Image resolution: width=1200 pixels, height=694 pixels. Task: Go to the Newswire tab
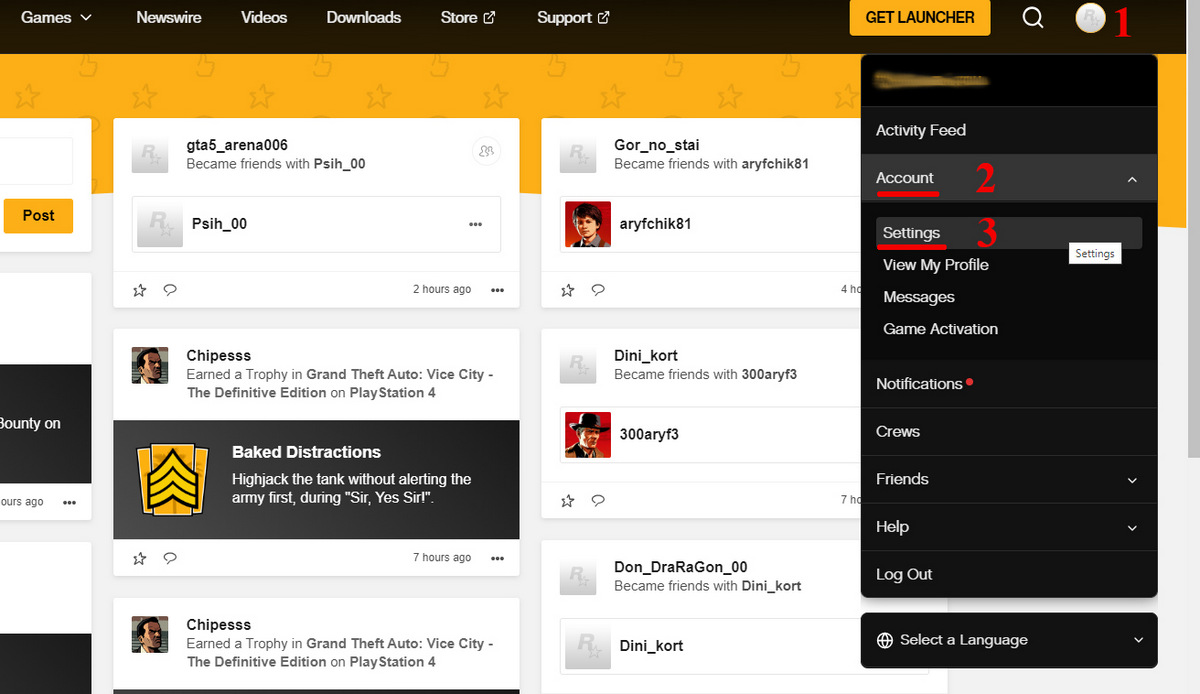click(x=168, y=18)
